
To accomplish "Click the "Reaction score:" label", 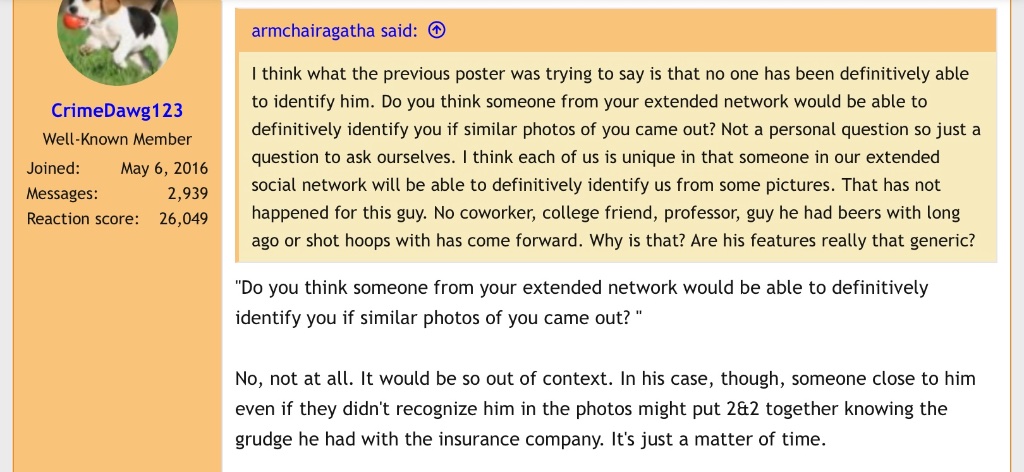I will tap(82, 218).
